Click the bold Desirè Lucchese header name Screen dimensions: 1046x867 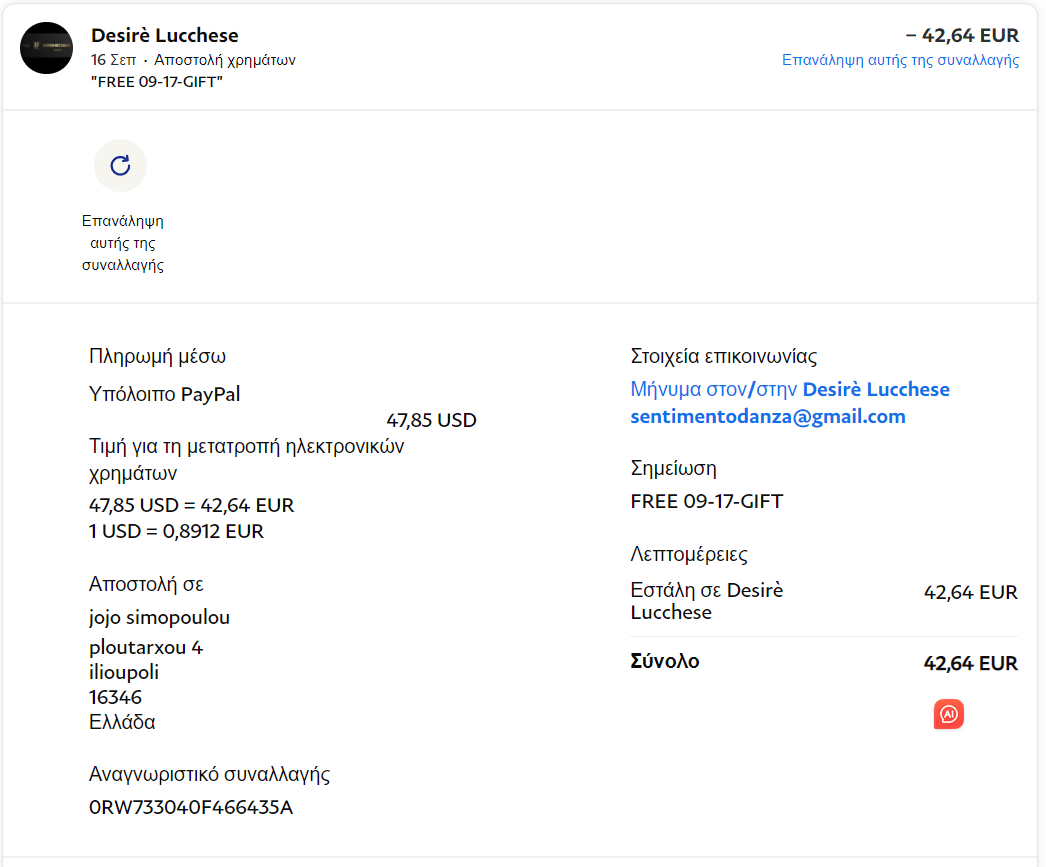[x=164, y=35]
